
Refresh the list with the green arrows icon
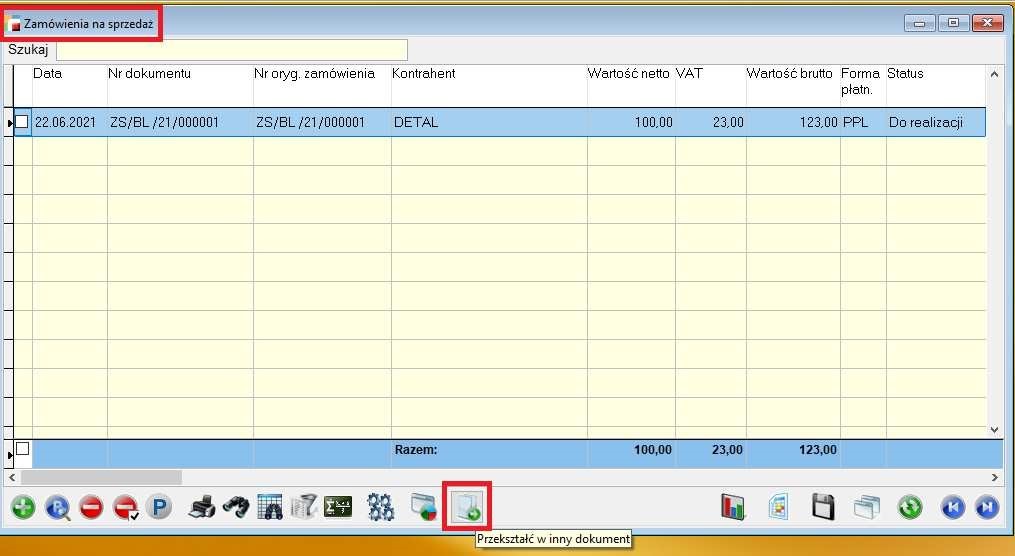click(x=910, y=507)
